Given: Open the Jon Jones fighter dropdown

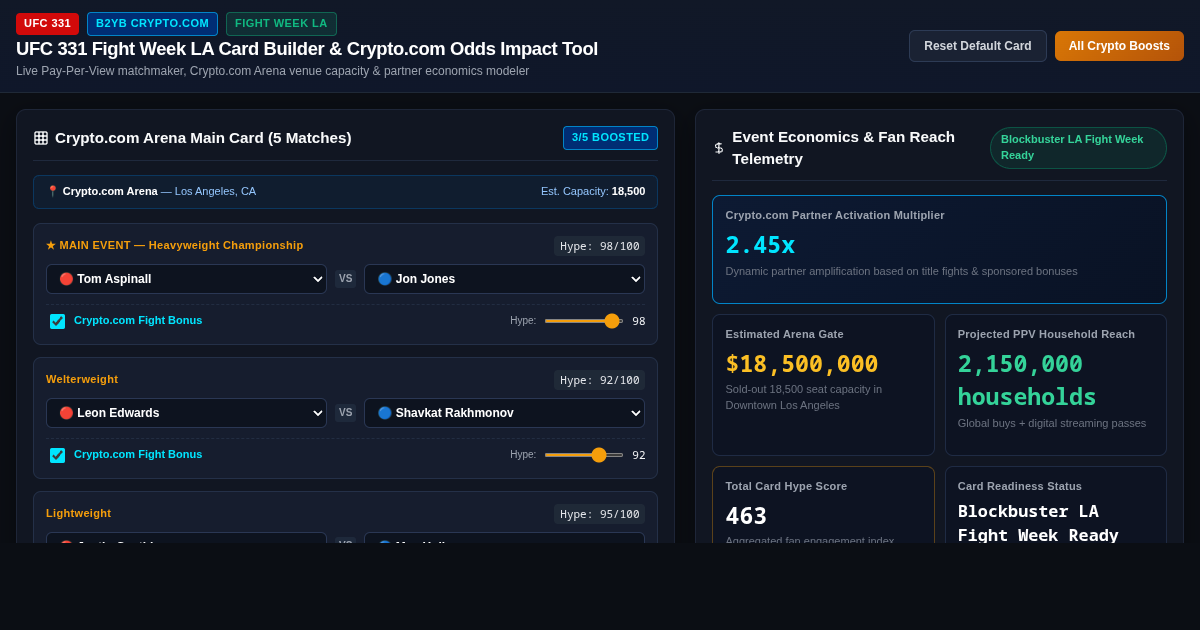Looking at the screenshot, I should click(x=504, y=279).
